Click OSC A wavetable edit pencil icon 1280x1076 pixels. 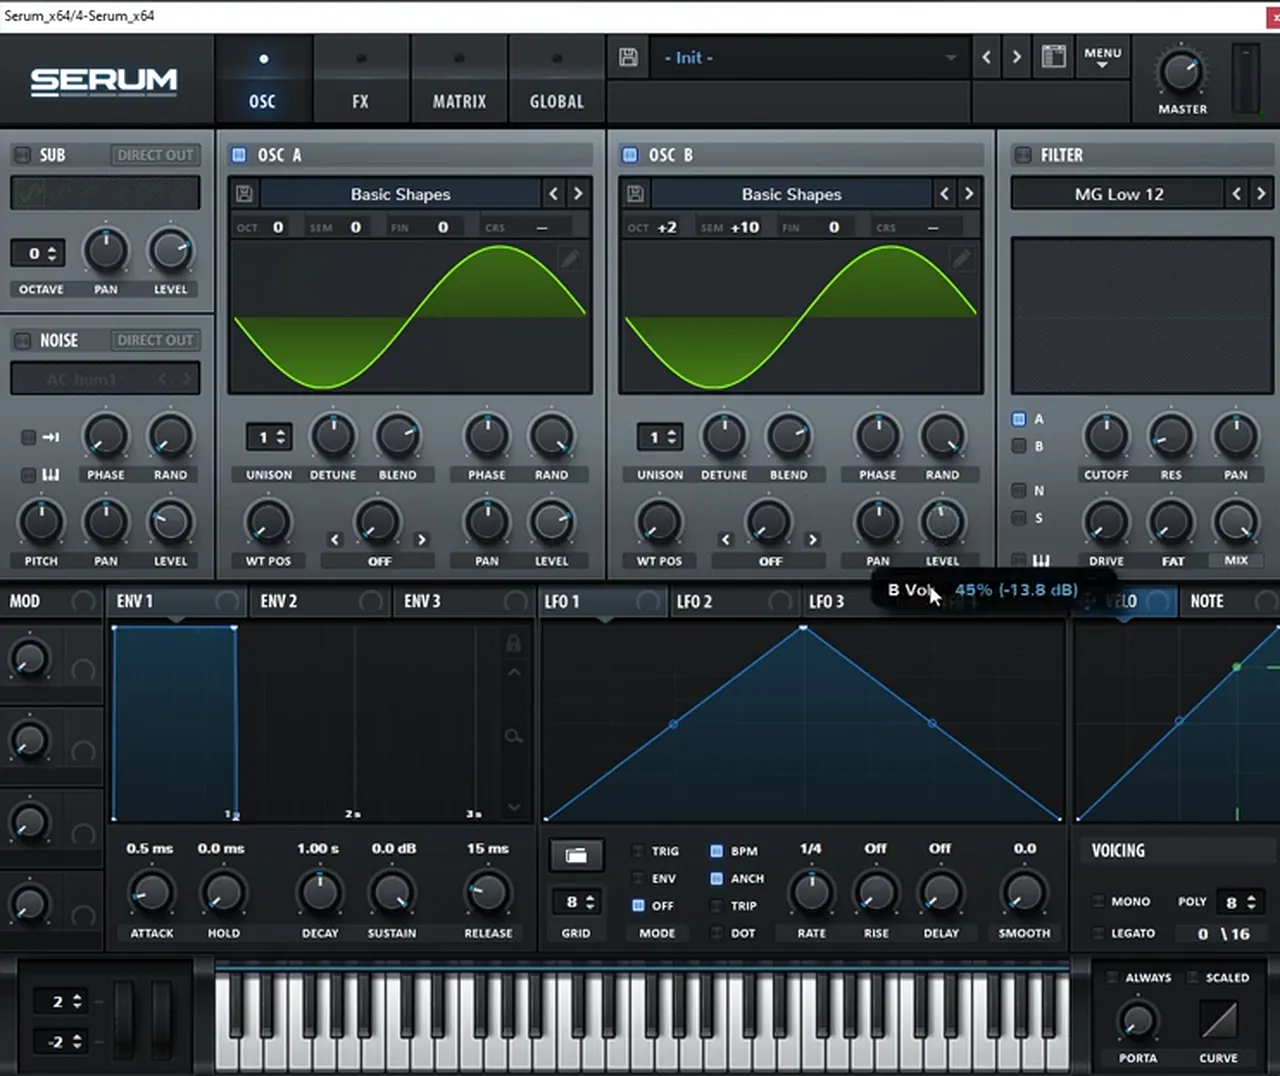(570, 259)
